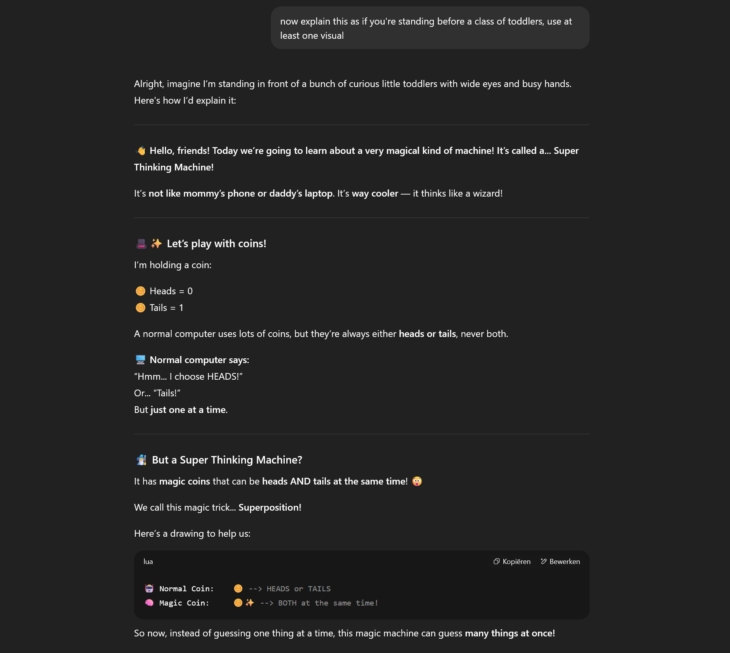This screenshot has height=653, width=730.
Task: Select the user prompt bubble about toddlers
Action: [x=430, y=28]
